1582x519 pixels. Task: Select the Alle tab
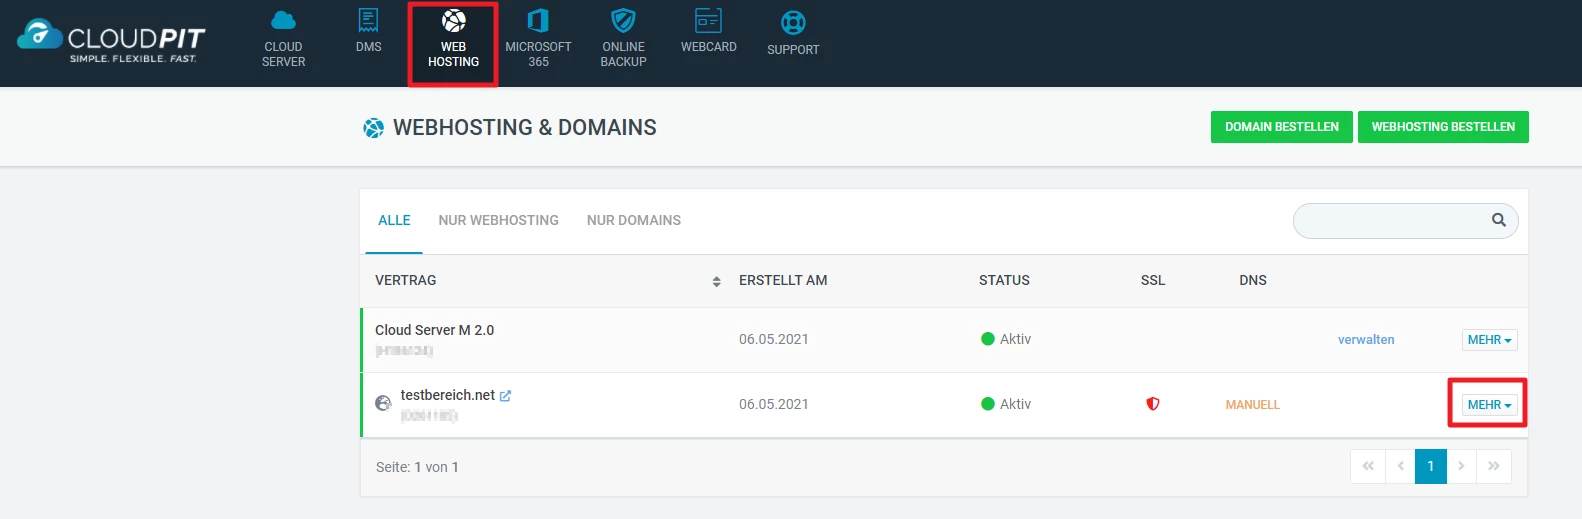(x=394, y=220)
